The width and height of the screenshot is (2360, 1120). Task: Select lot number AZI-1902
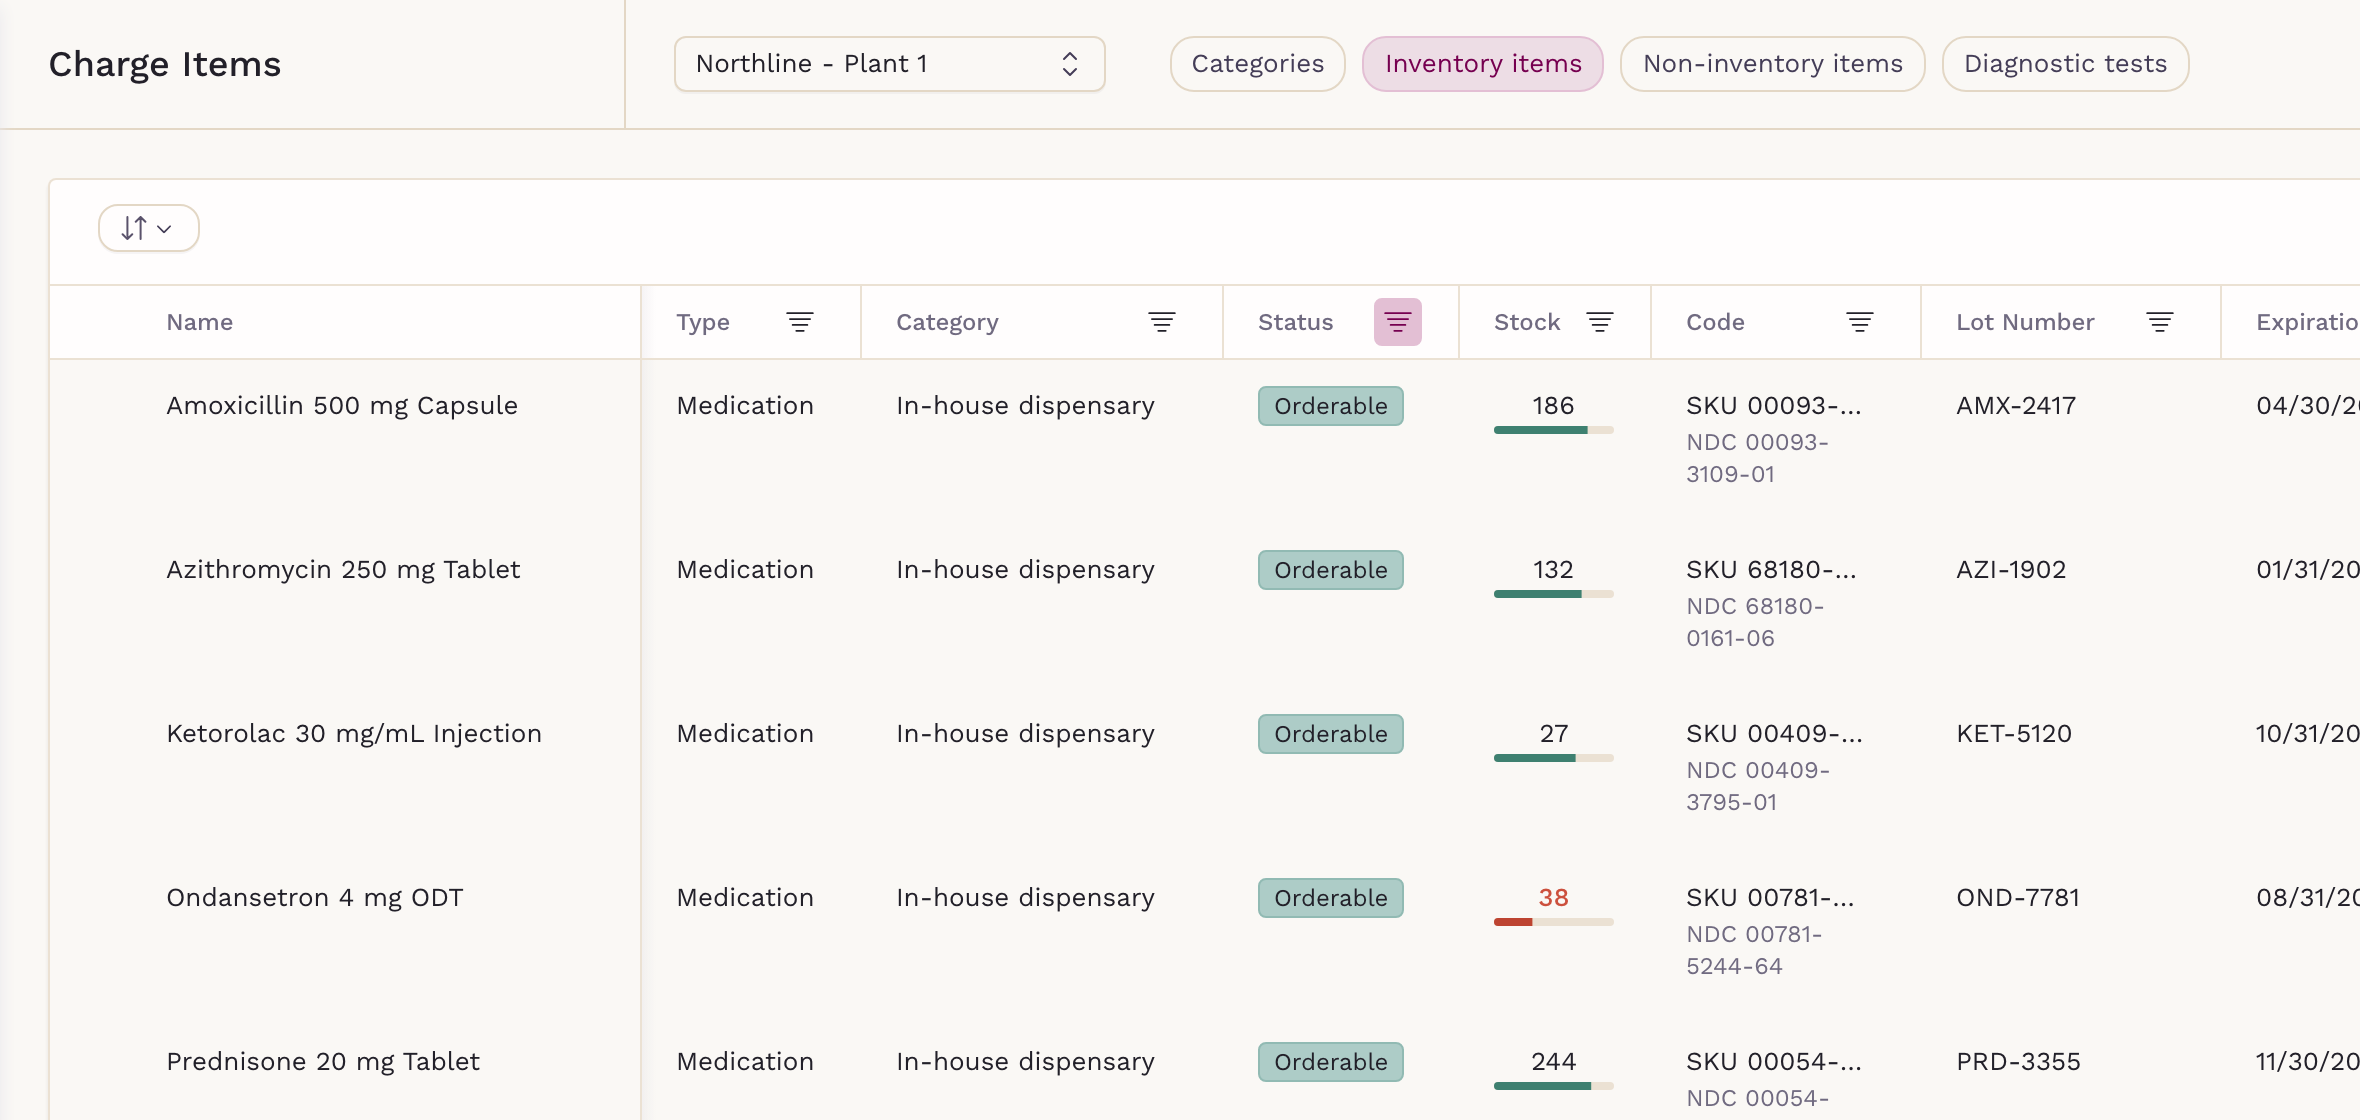click(x=2011, y=570)
